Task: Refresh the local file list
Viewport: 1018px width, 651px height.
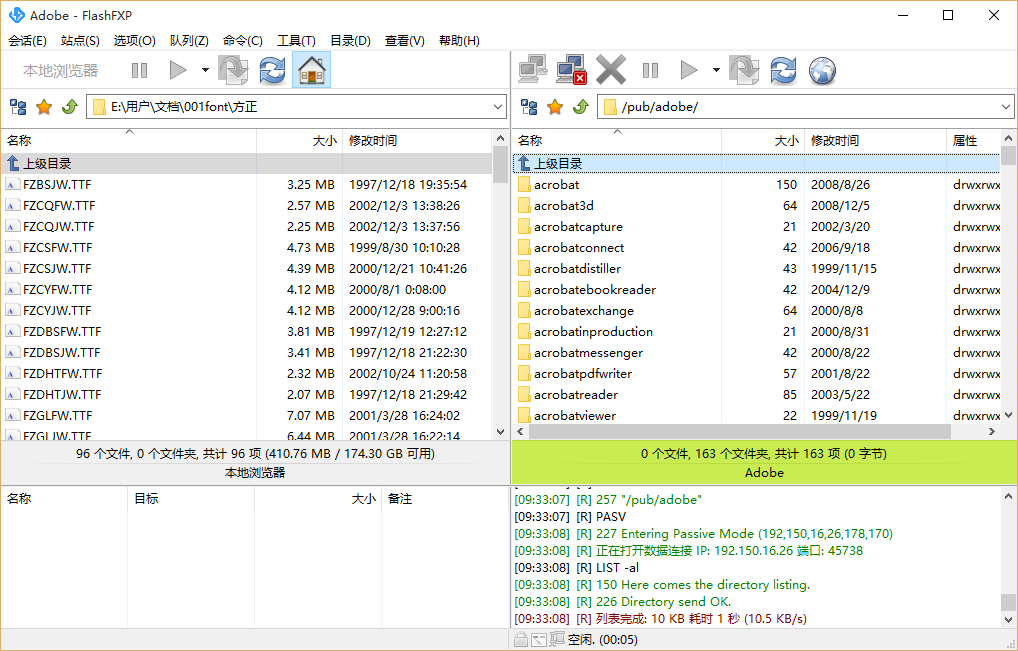Action: coord(272,70)
